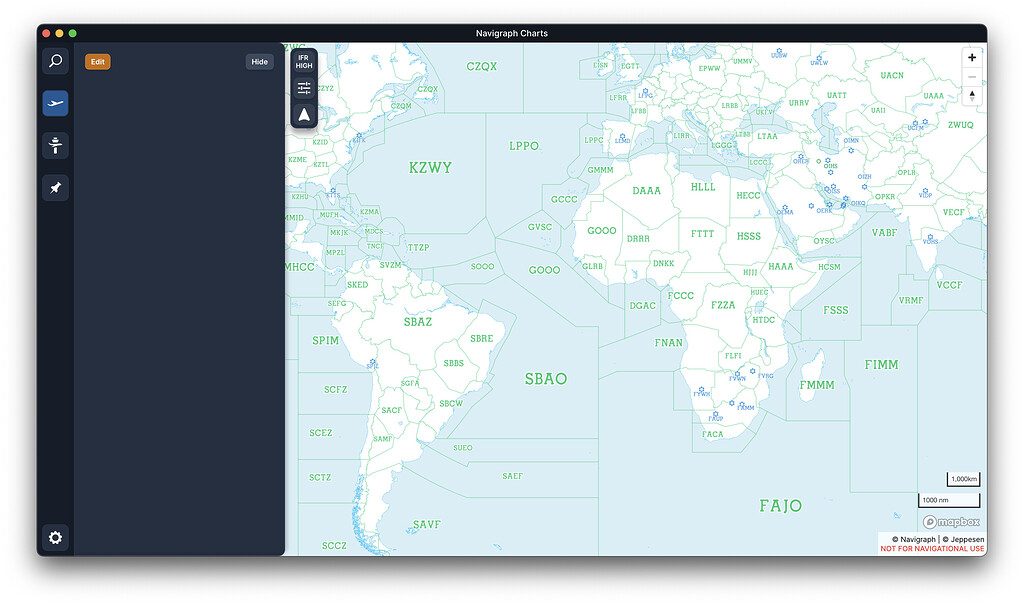Open the flight planning airplane panel
Viewport: 1024px width, 605px height.
[55, 103]
